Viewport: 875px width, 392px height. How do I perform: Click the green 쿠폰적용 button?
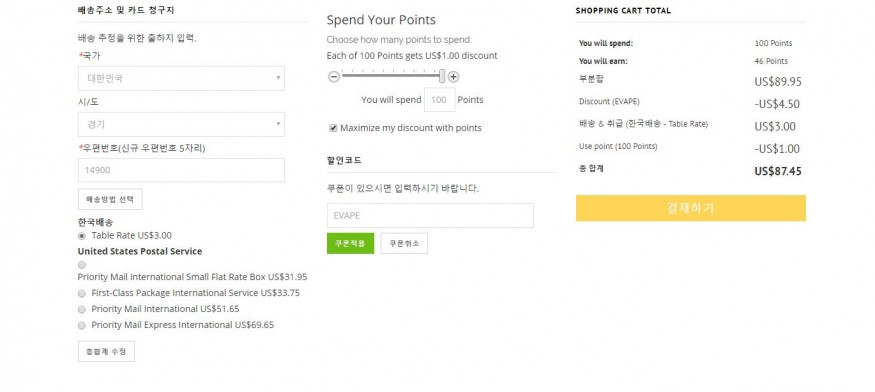pos(350,243)
